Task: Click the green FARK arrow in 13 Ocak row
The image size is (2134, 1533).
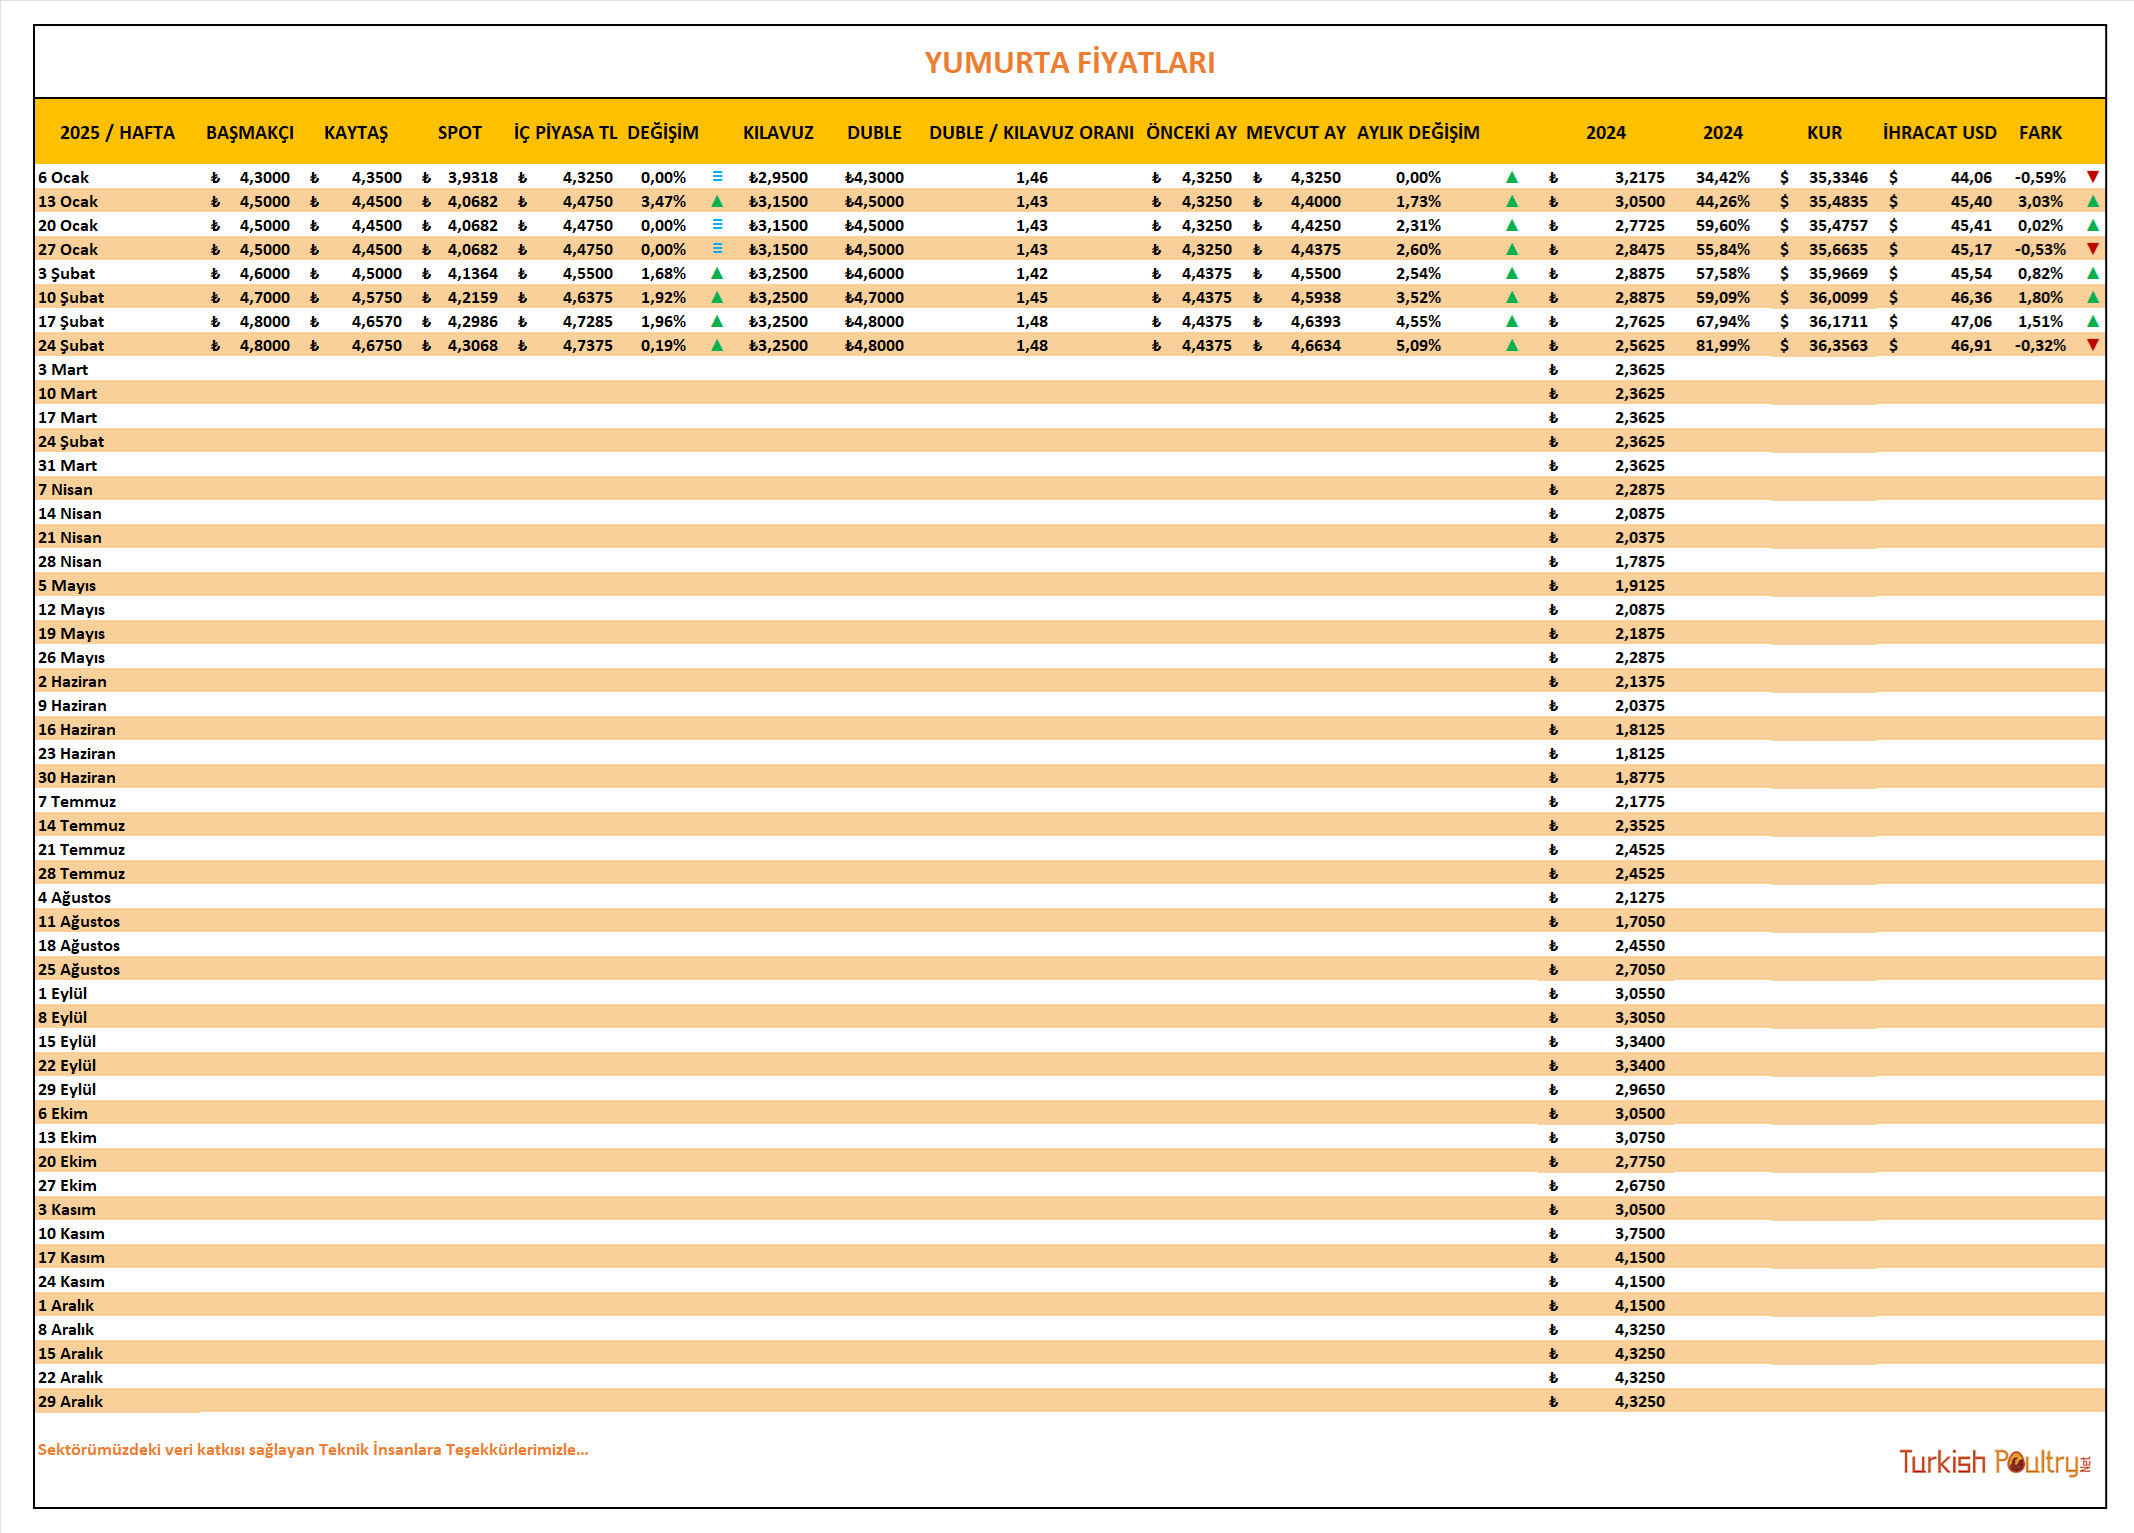Action: point(2092,201)
